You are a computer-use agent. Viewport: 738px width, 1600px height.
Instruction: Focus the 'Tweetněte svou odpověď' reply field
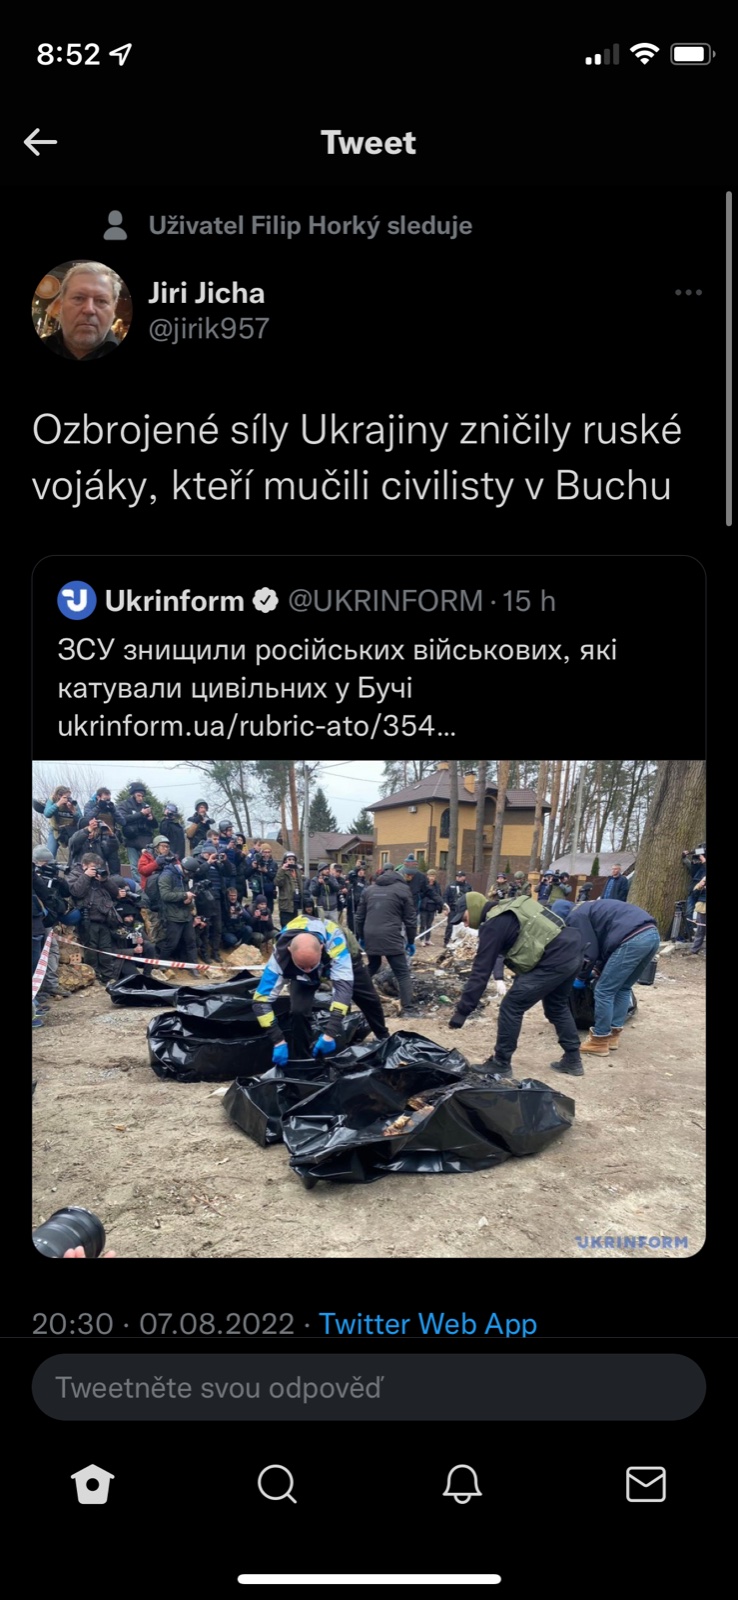point(369,1387)
